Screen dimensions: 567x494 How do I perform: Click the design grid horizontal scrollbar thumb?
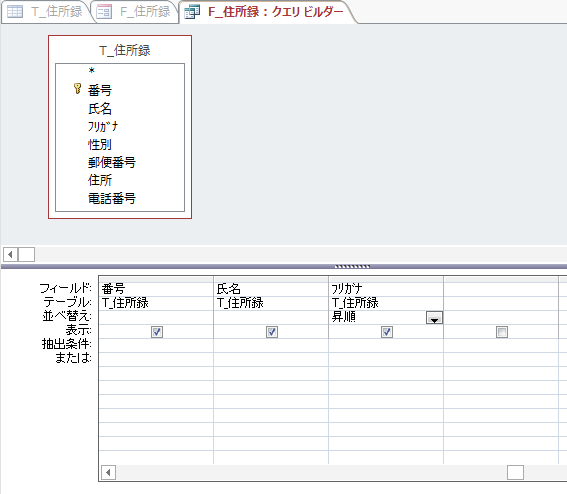pyautogui.click(x=515, y=472)
